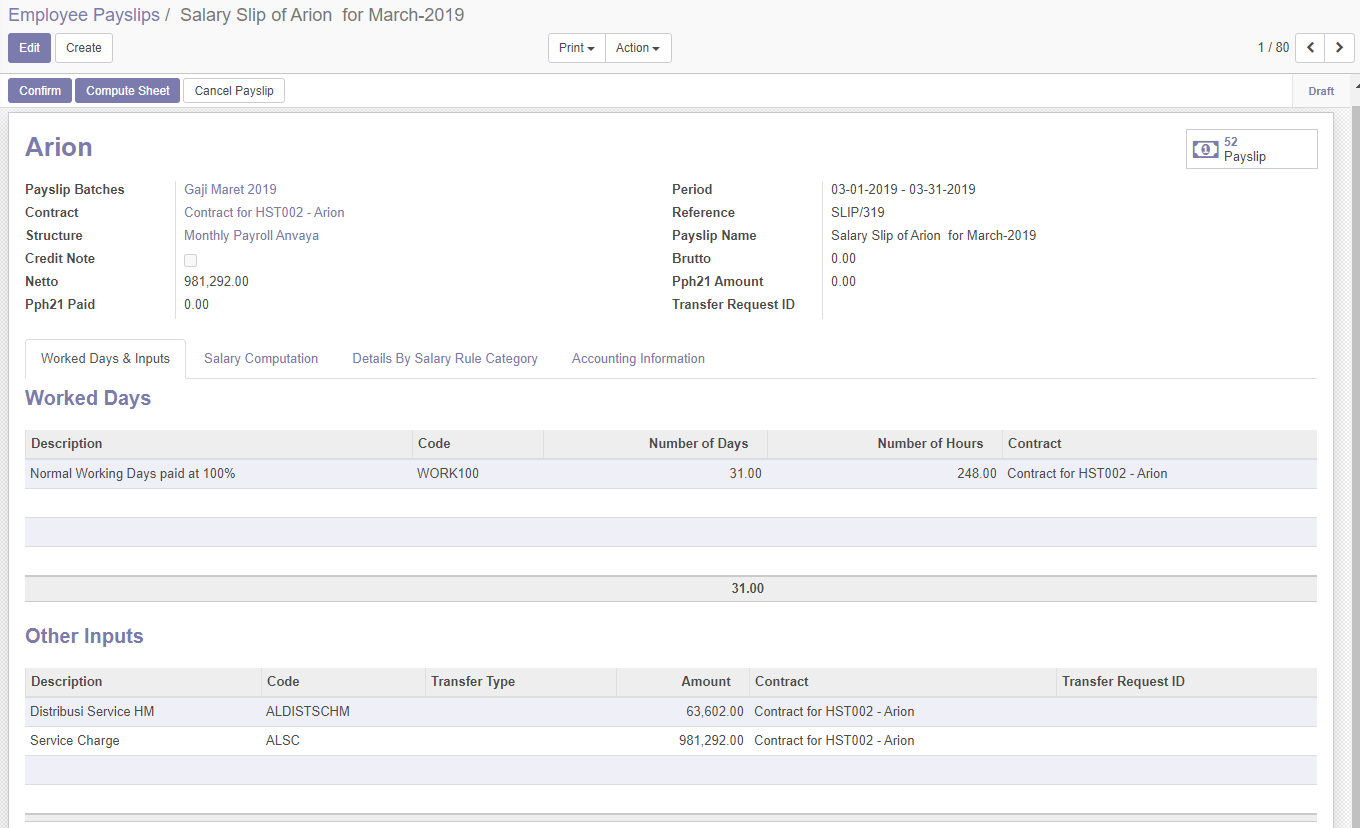Open the Print dropdown
The width and height of the screenshot is (1360, 828).
[x=577, y=48]
